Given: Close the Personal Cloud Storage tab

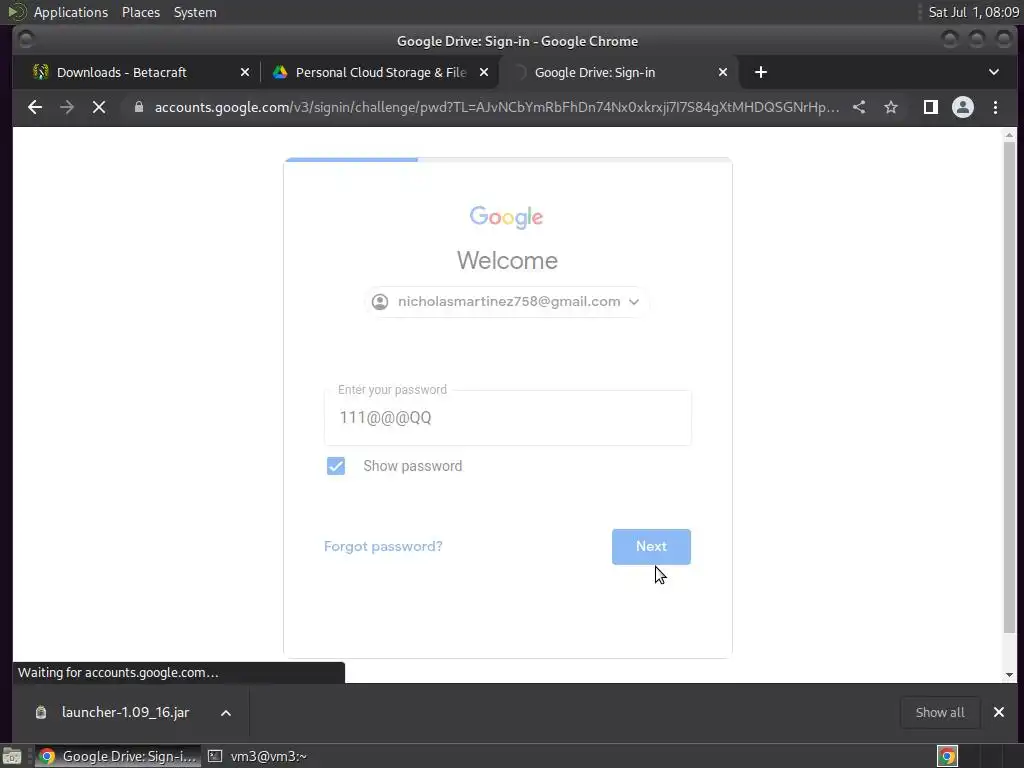Looking at the screenshot, I should 484,72.
